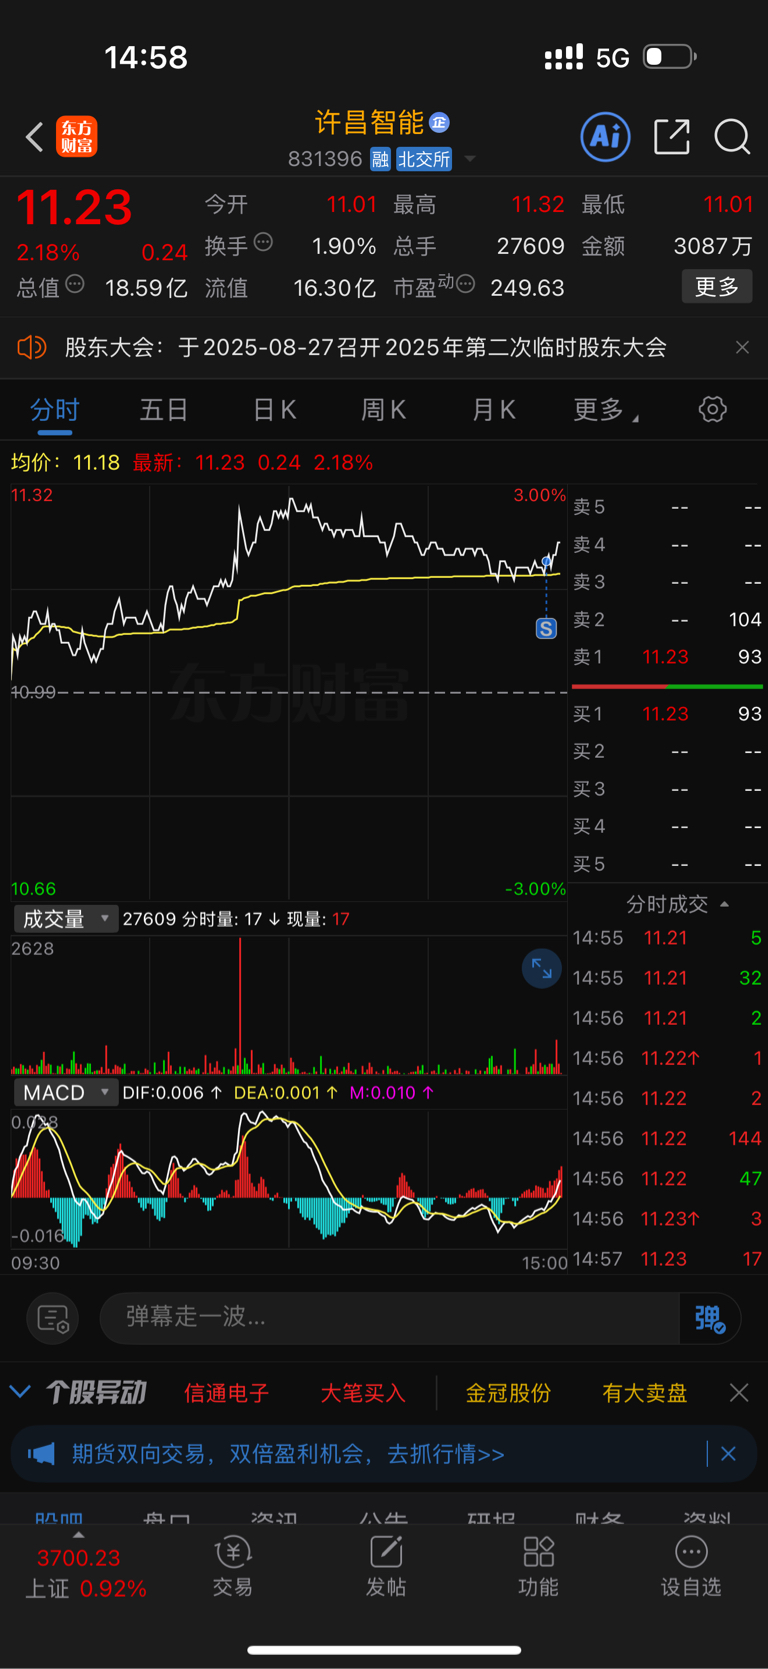Tap 有大卖盘 alert label
This screenshot has height=1669, width=768.
pos(645,1392)
